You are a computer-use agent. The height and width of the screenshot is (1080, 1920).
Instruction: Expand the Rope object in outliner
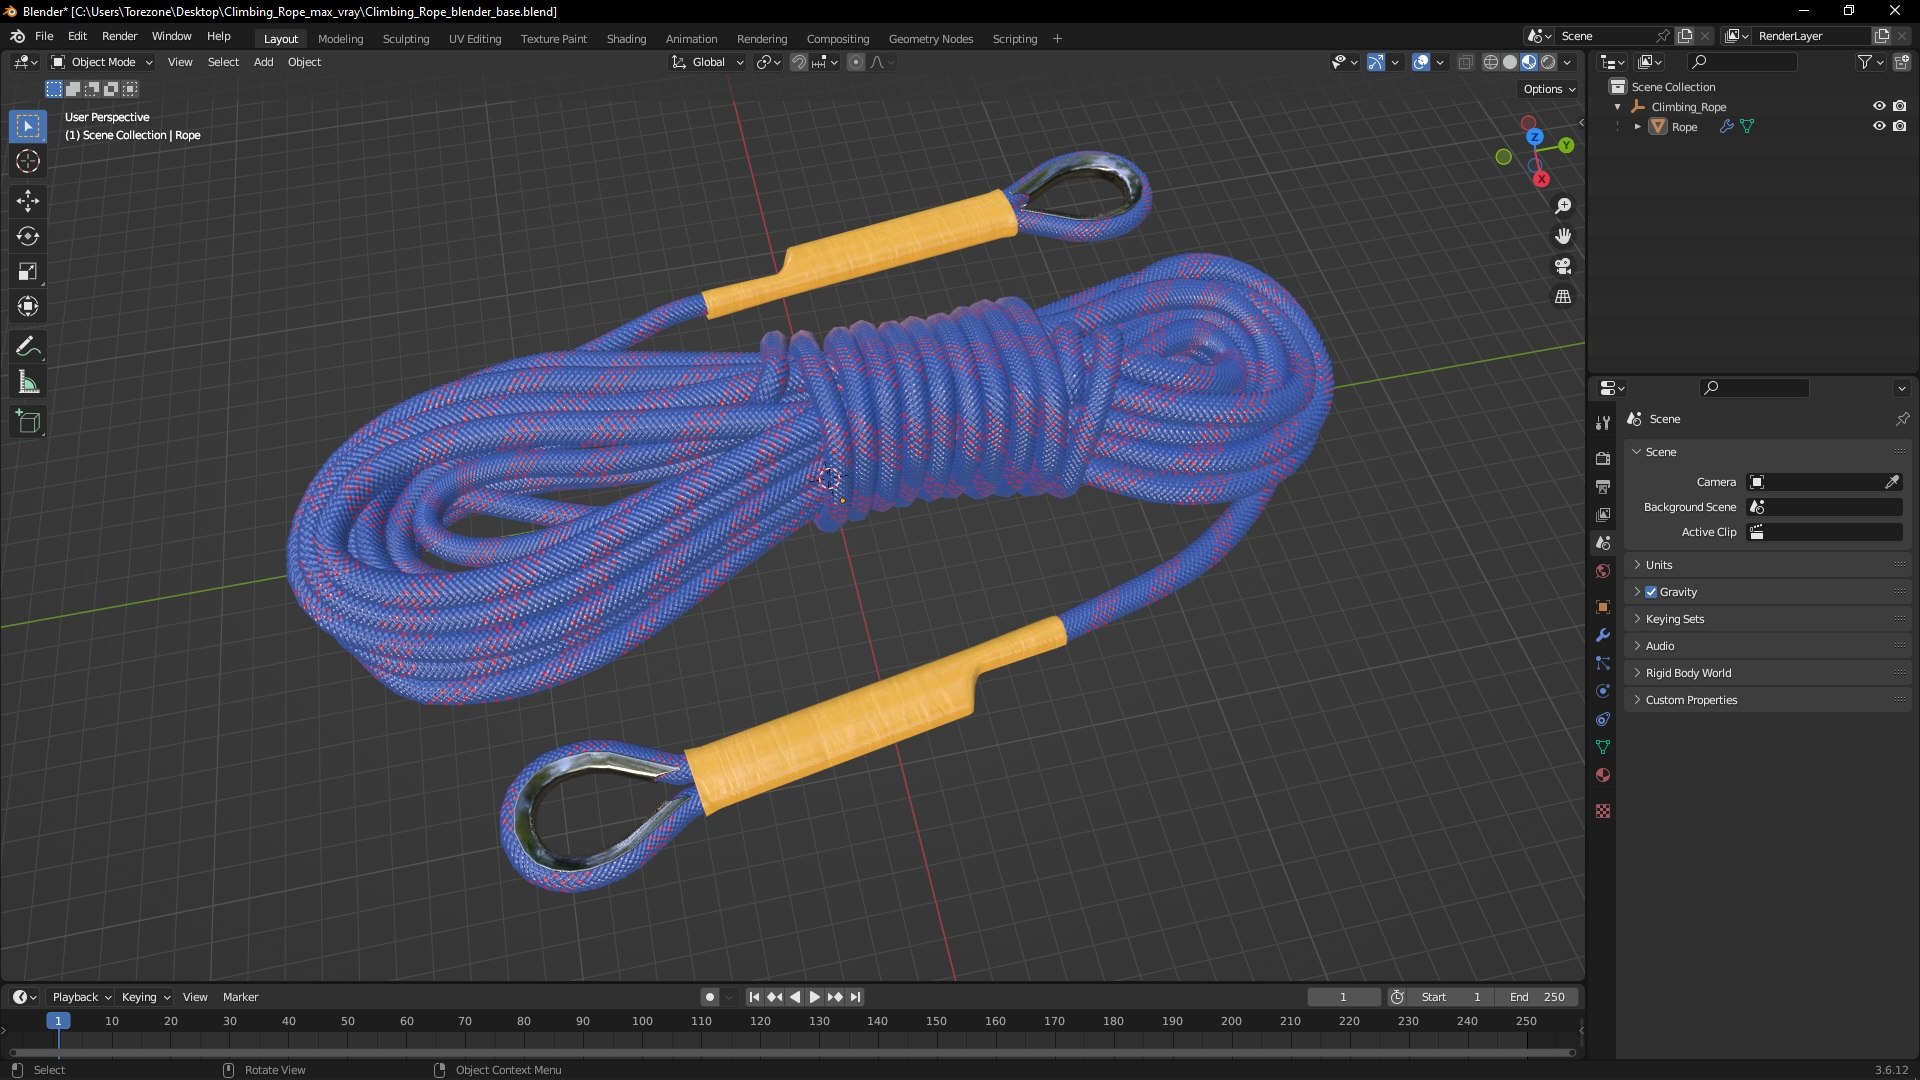pyautogui.click(x=1637, y=127)
